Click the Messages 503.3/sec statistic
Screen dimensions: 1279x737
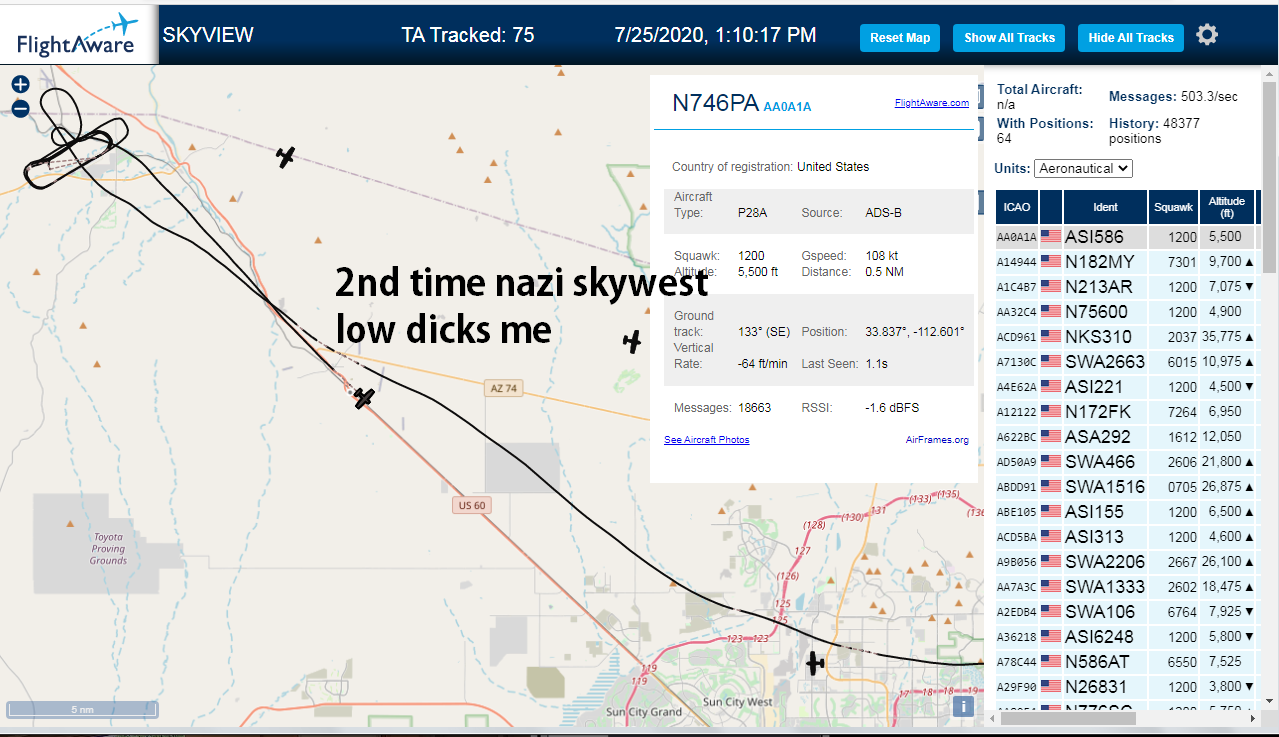click(1173, 97)
